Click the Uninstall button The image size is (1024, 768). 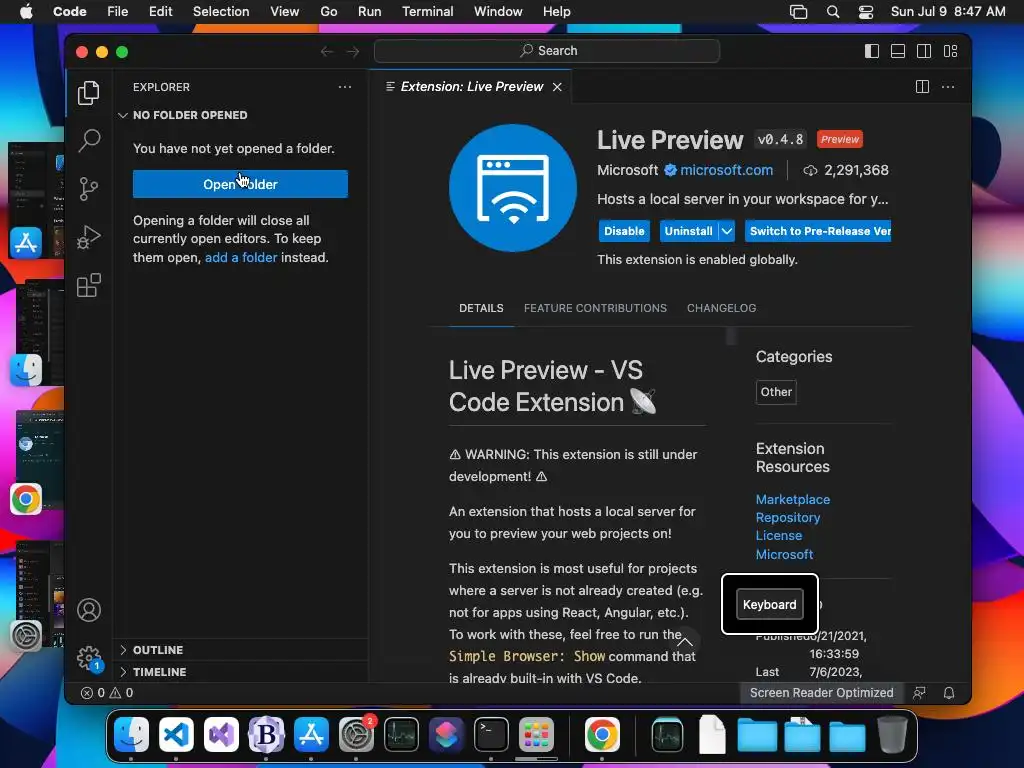click(x=688, y=231)
